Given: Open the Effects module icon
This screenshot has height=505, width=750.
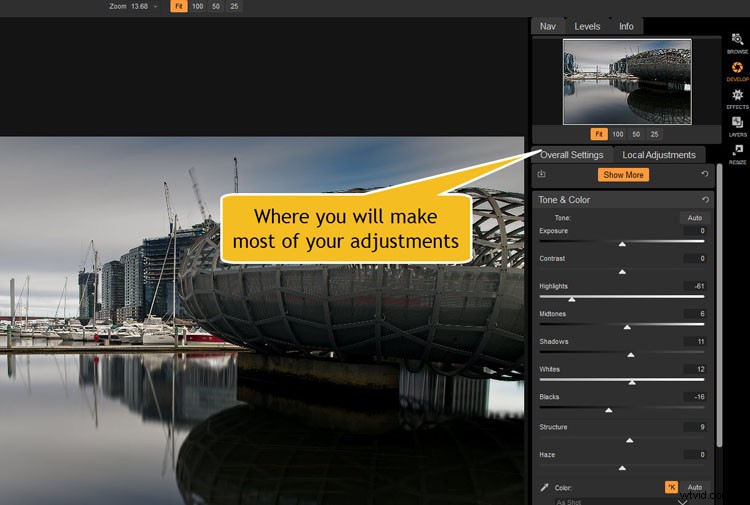Looking at the screenshot, I should pyautogui.click(x=737, y=99).
